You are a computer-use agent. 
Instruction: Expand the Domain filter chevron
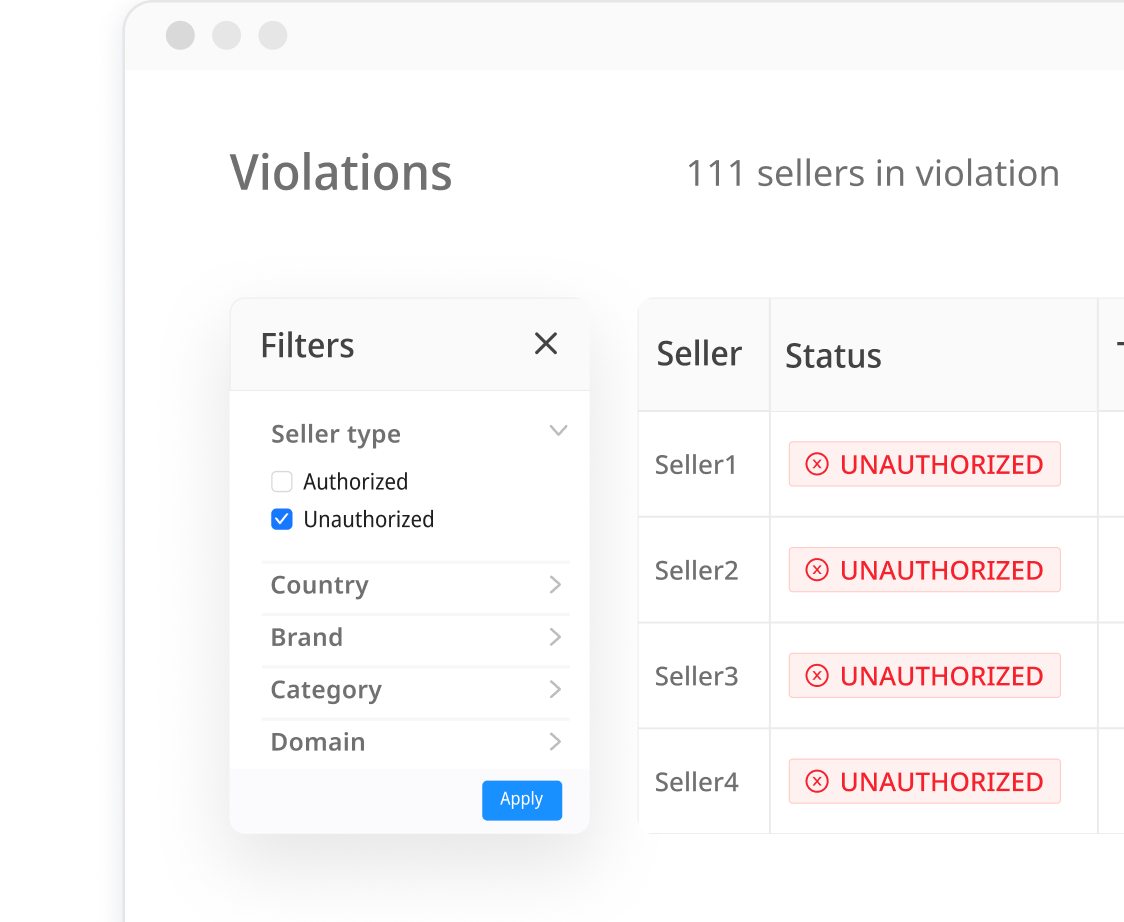[x=556, y=742]
